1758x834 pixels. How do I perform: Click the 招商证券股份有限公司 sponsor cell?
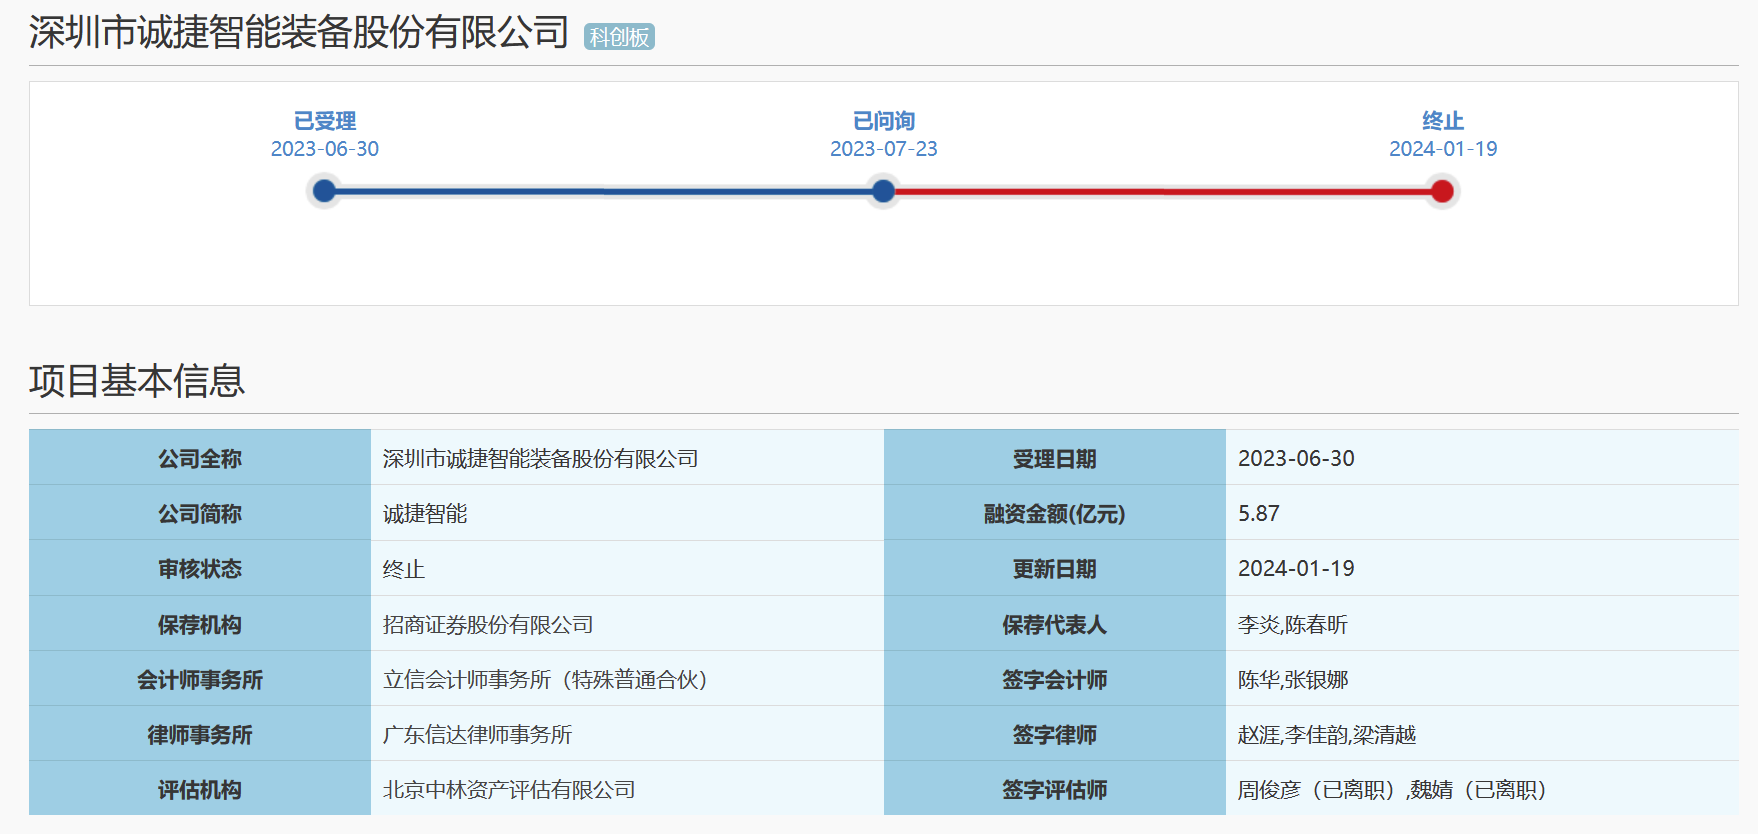pos(488,625)
